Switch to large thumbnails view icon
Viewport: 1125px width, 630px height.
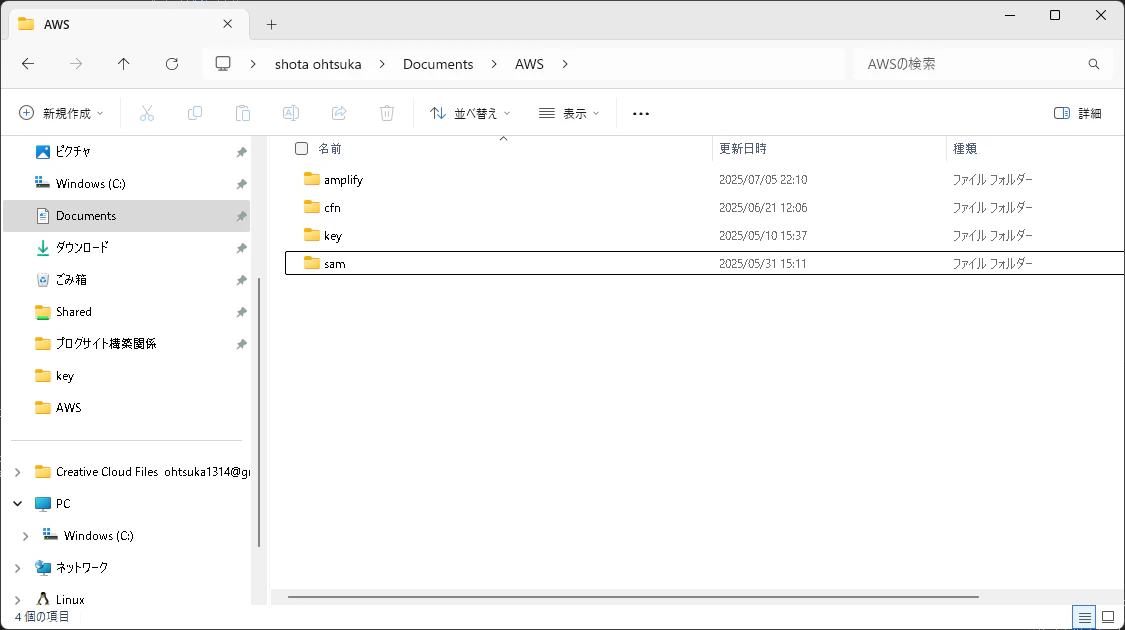(1108, 617)
